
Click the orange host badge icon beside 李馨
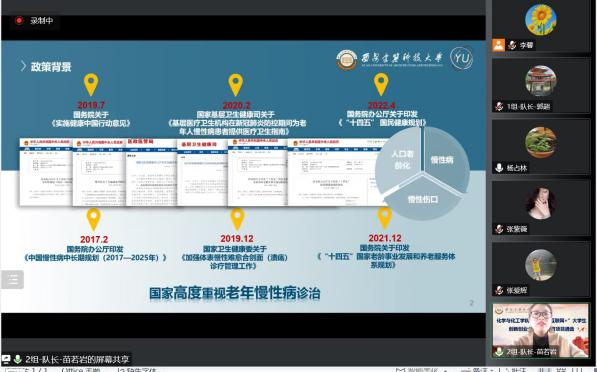pos(498,45)
